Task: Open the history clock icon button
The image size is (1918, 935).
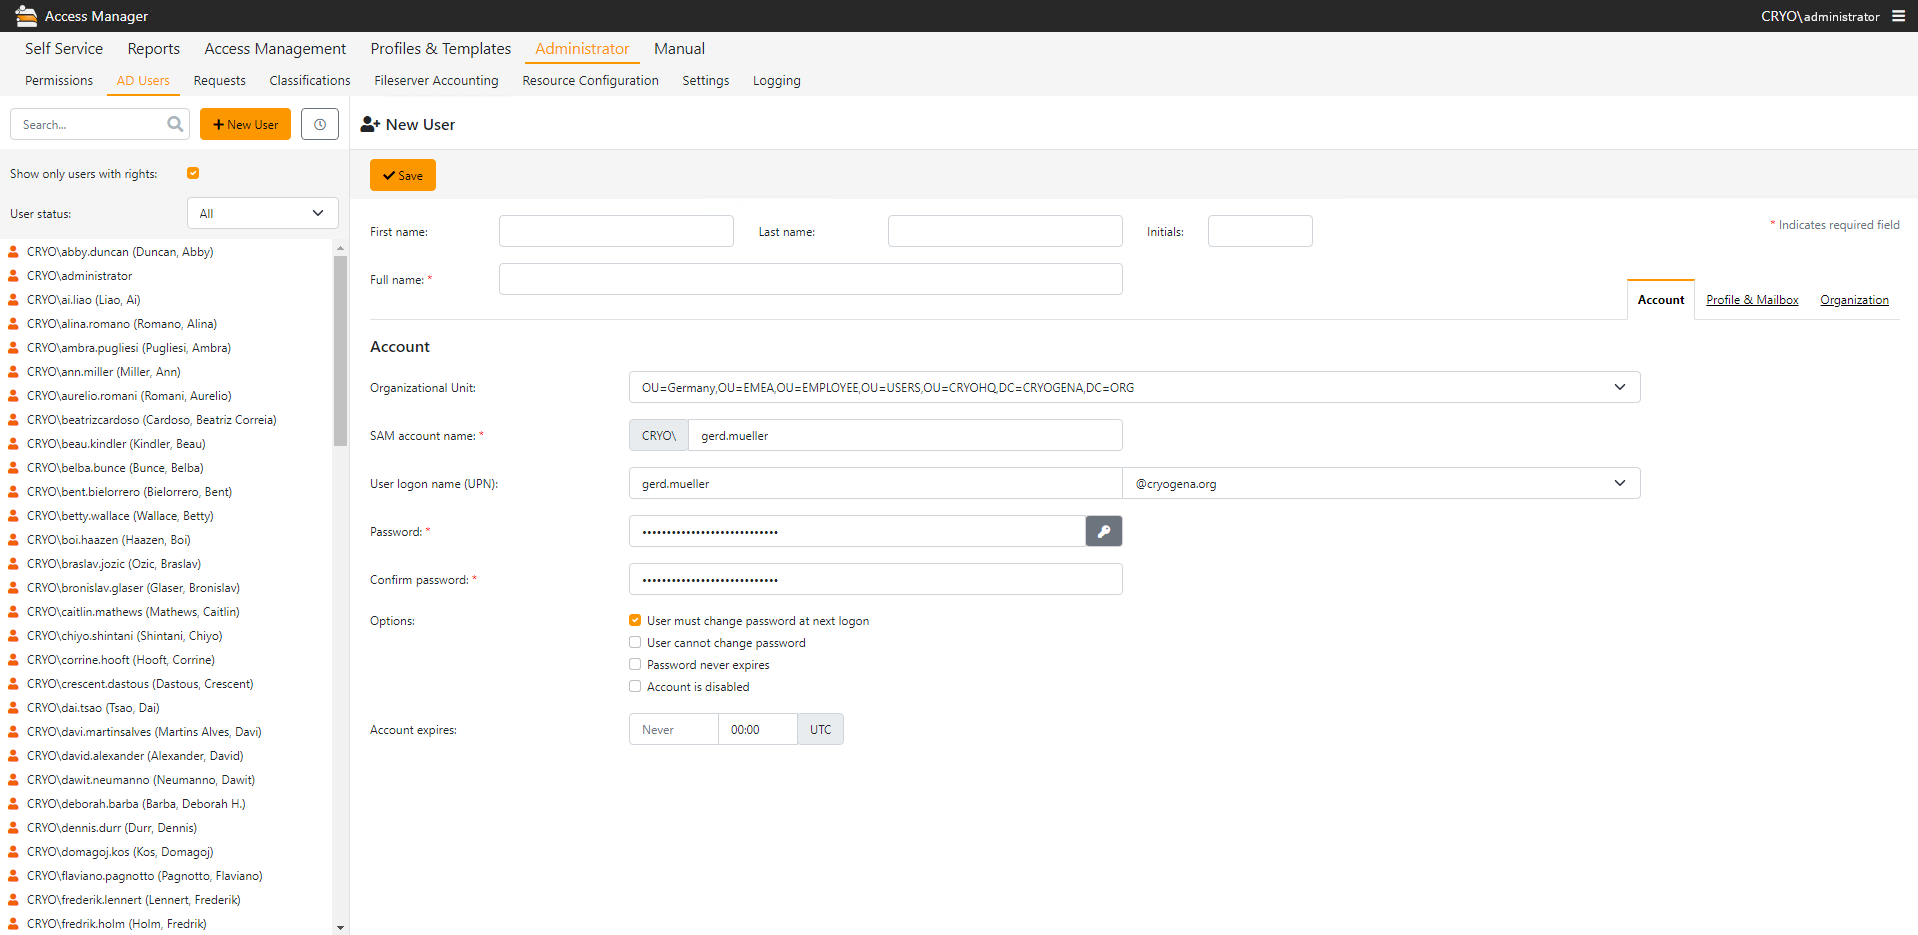Action: (320, 124)
